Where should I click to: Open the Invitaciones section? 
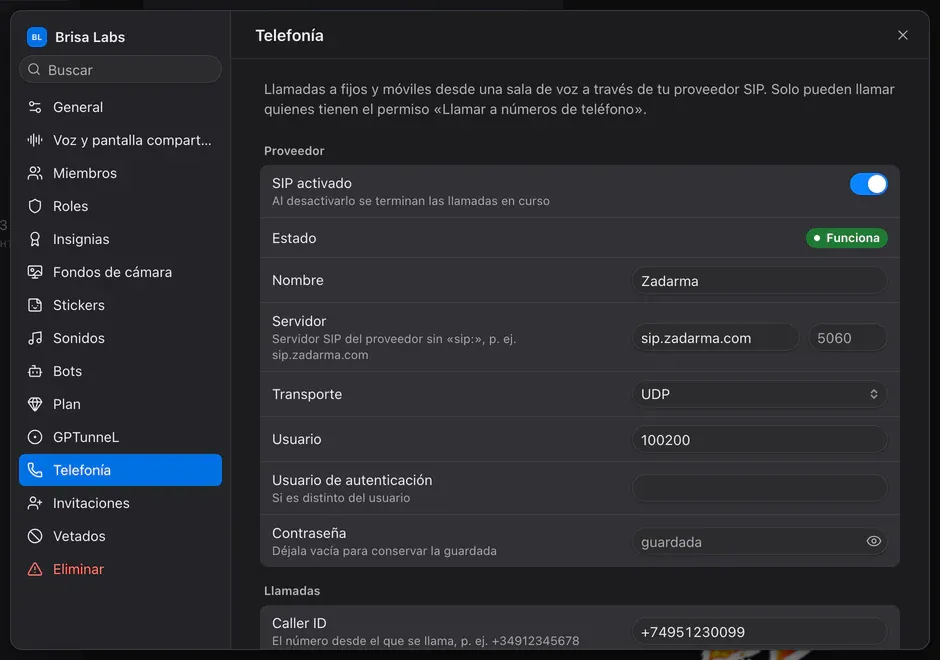(120, 503)
